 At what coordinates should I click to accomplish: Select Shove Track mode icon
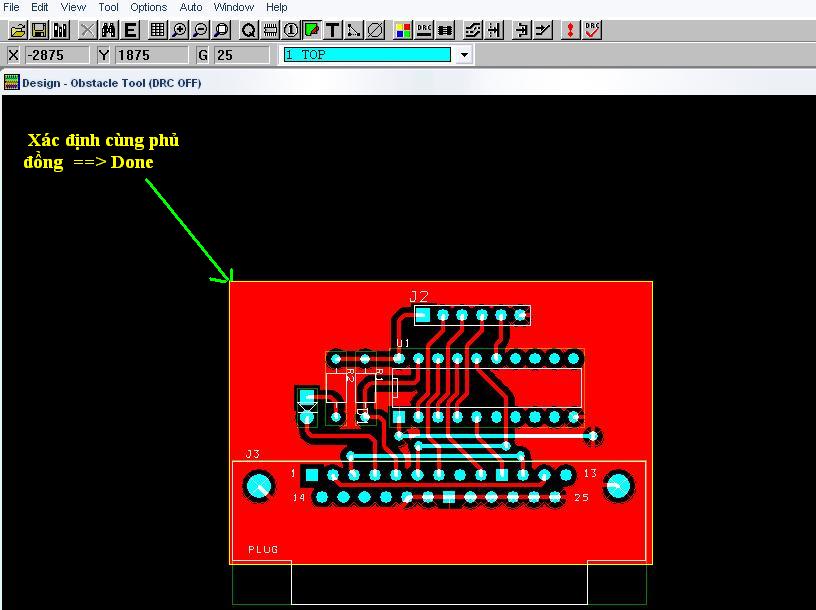(x=494, y=31)
